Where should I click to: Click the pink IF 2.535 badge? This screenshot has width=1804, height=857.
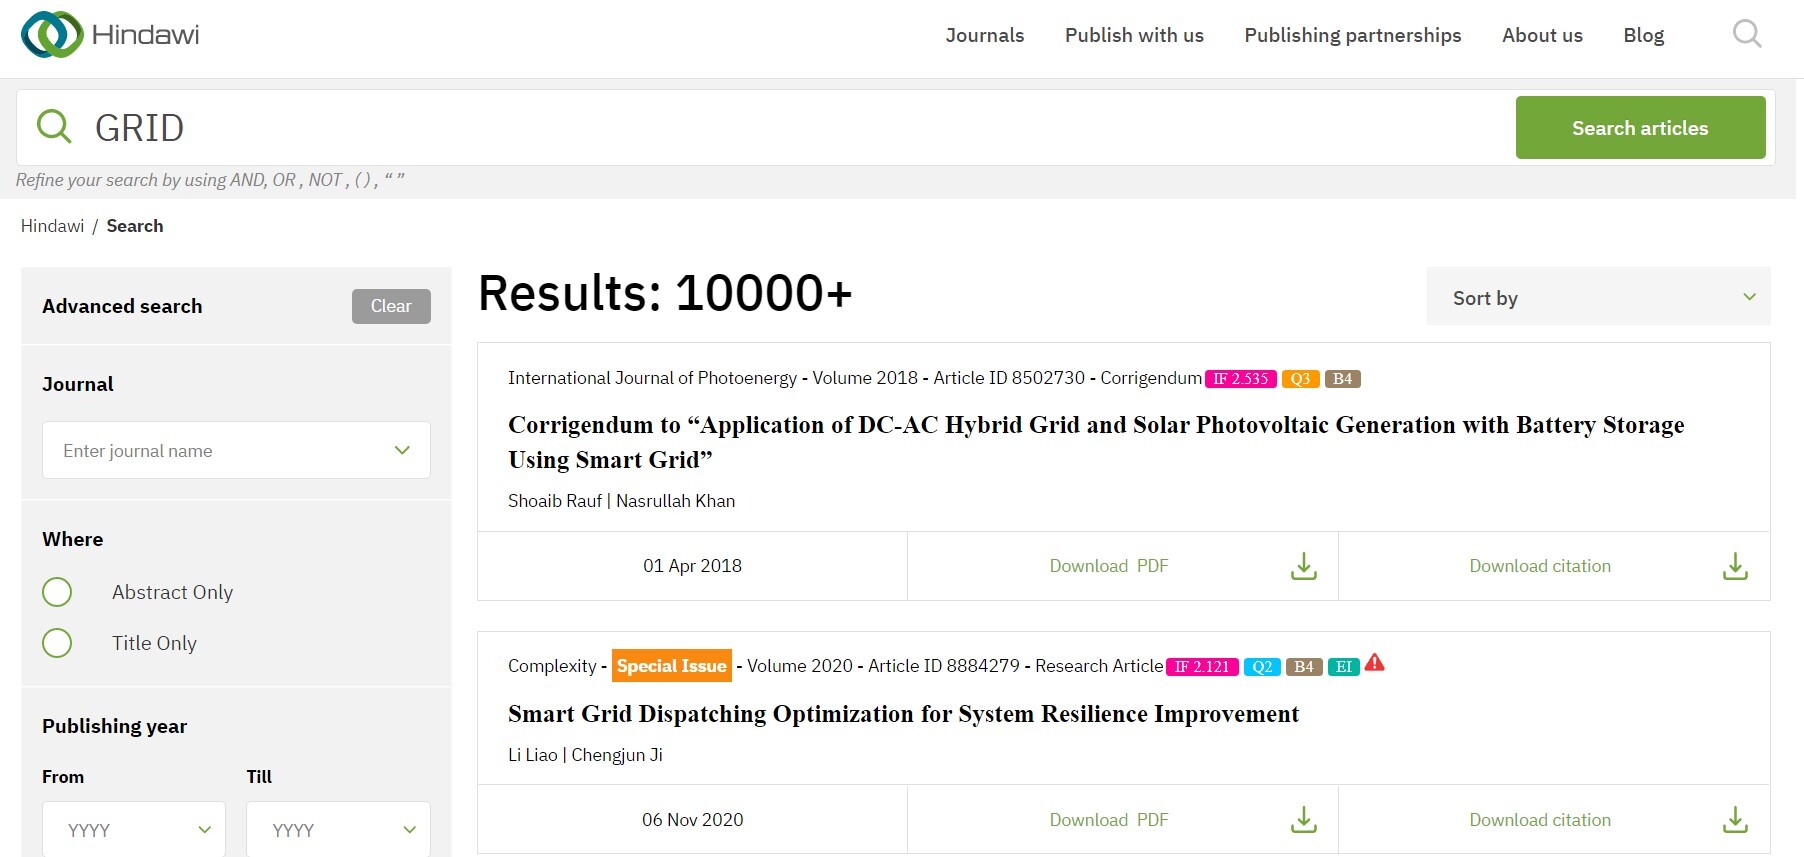[x=1240, y=379]
